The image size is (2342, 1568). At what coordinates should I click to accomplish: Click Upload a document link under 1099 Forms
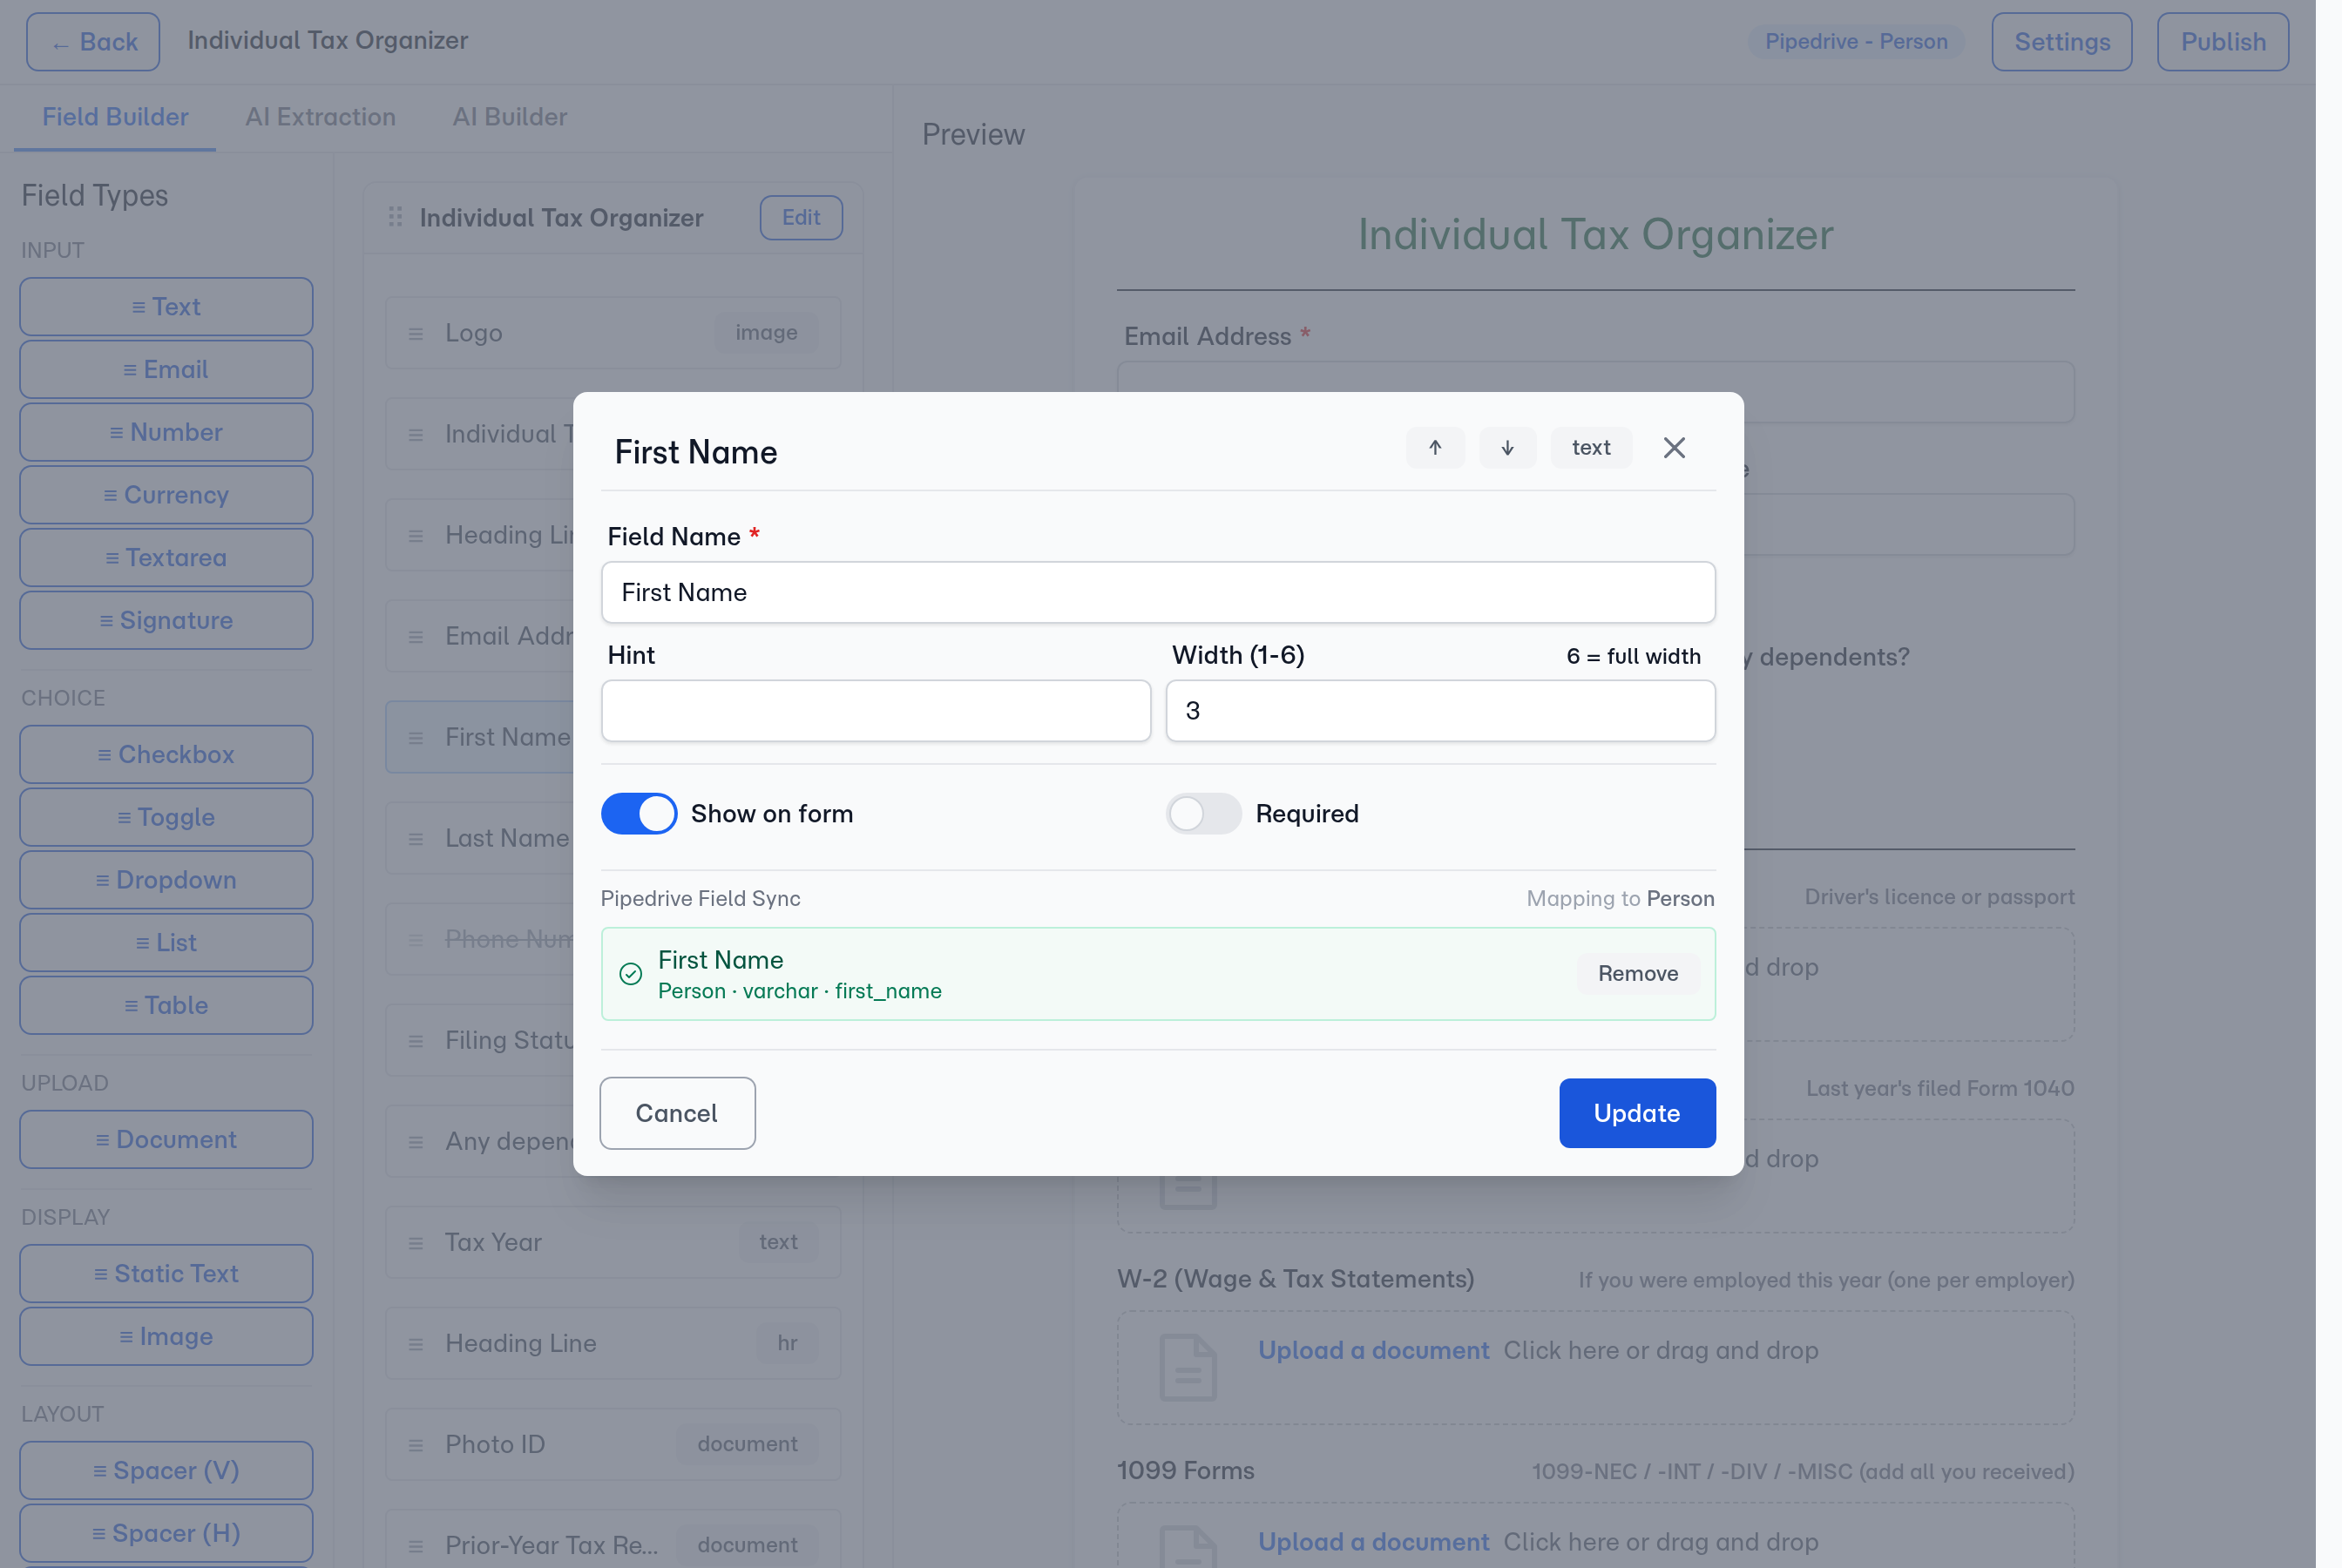(x=1373, y=1542)
